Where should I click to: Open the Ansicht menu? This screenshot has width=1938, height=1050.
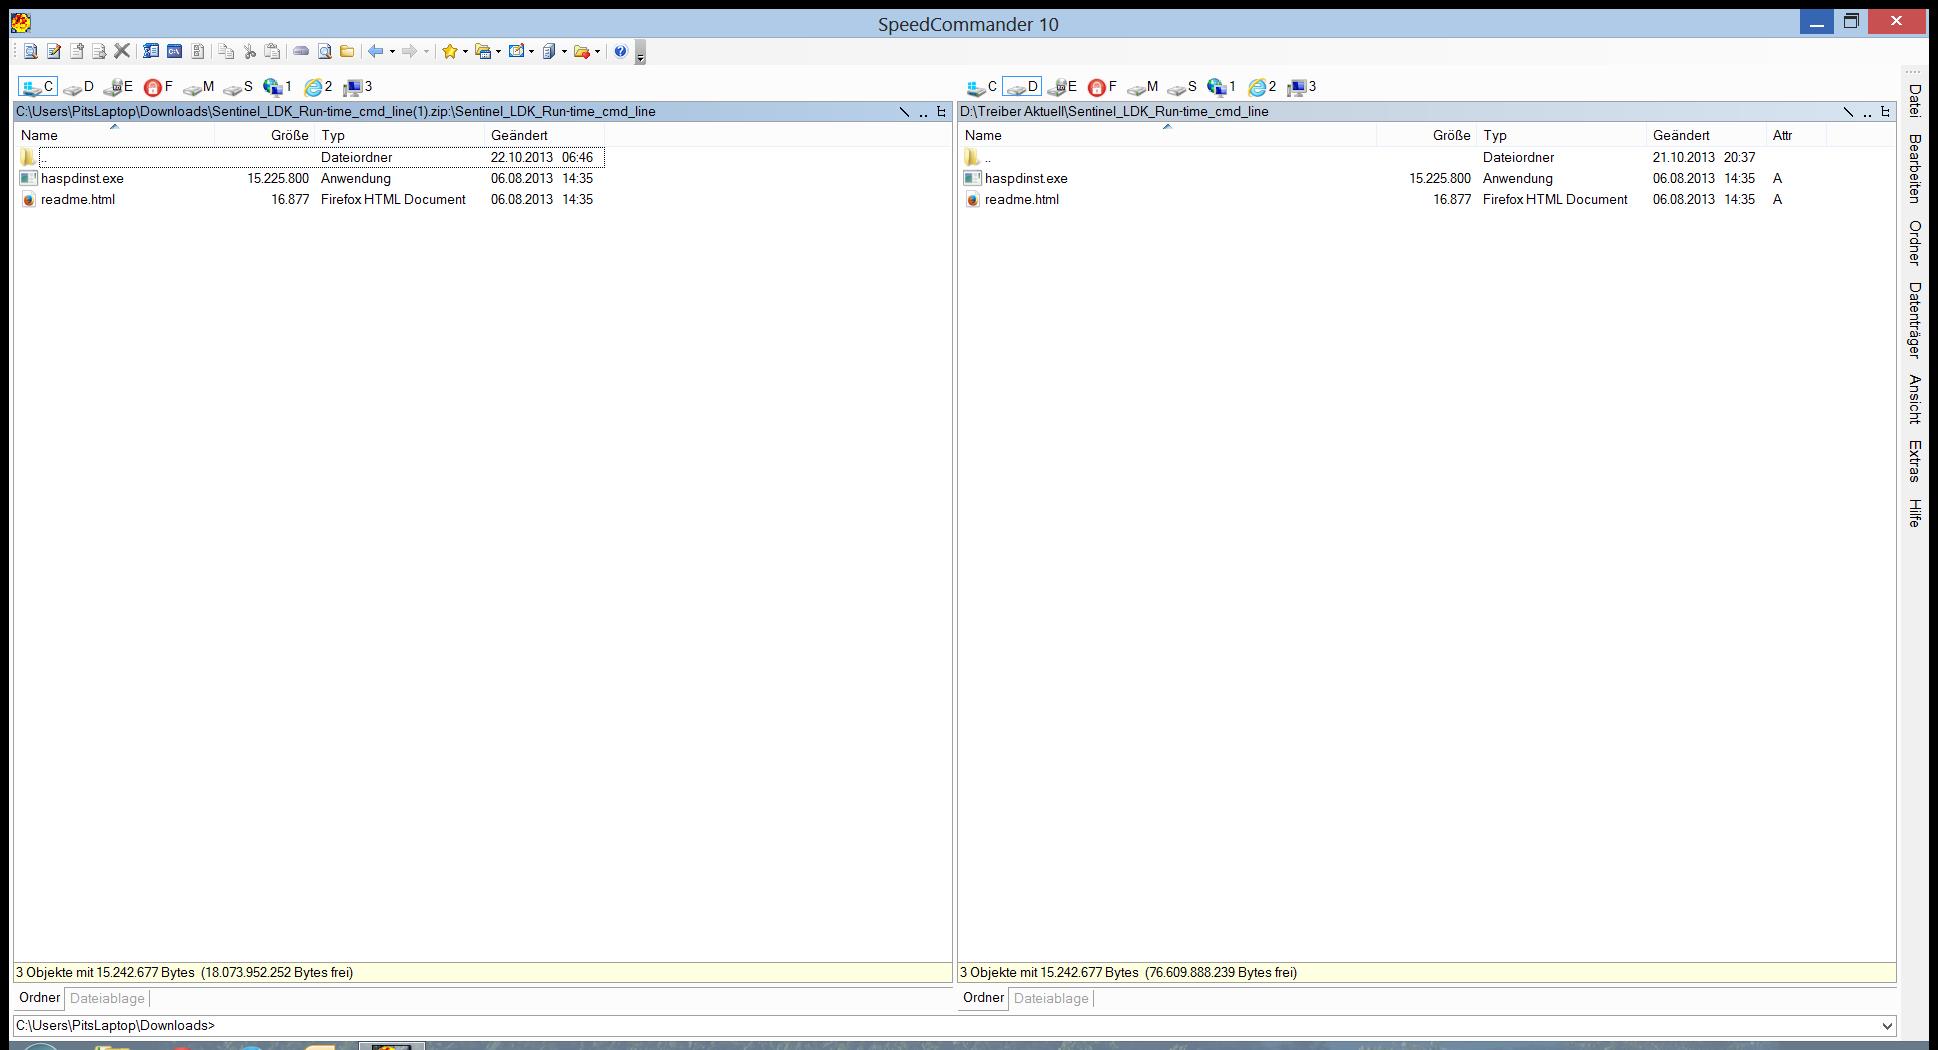pyautogui.click(x=1914, y=399)
